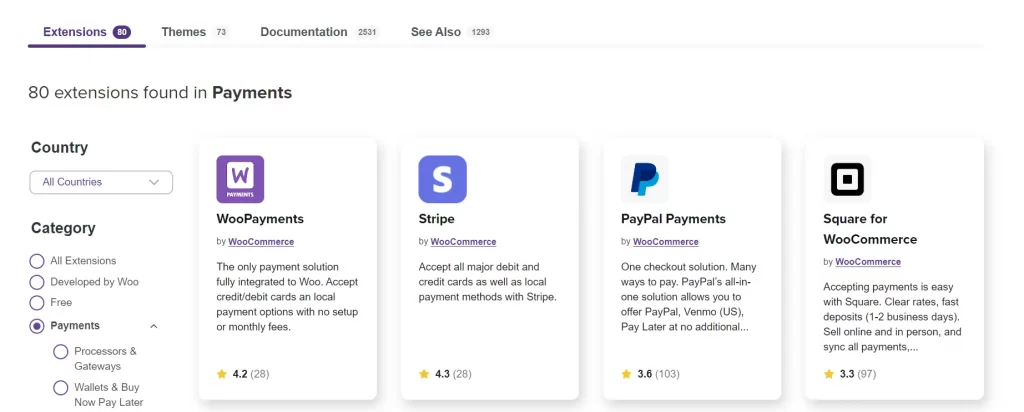Select the All Extensions radio button
Viewport: 1024px width, 412px height.
coord(37,261)
